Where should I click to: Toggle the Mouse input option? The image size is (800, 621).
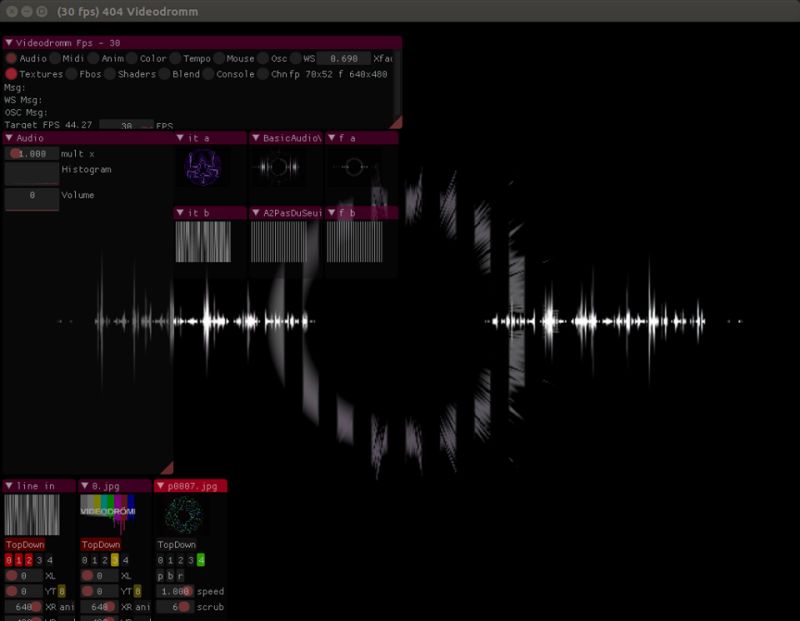click(x=218, y=59)
